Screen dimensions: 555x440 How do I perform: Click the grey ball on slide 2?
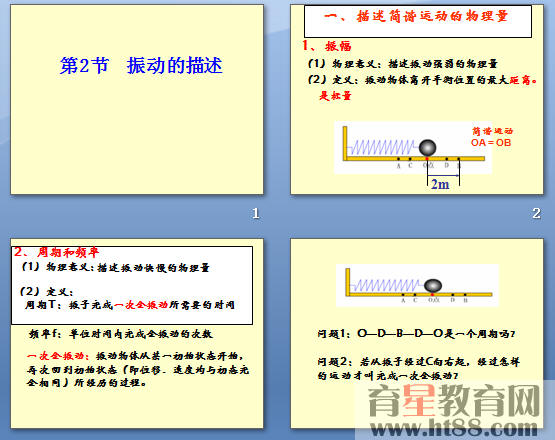pos(427,147)
